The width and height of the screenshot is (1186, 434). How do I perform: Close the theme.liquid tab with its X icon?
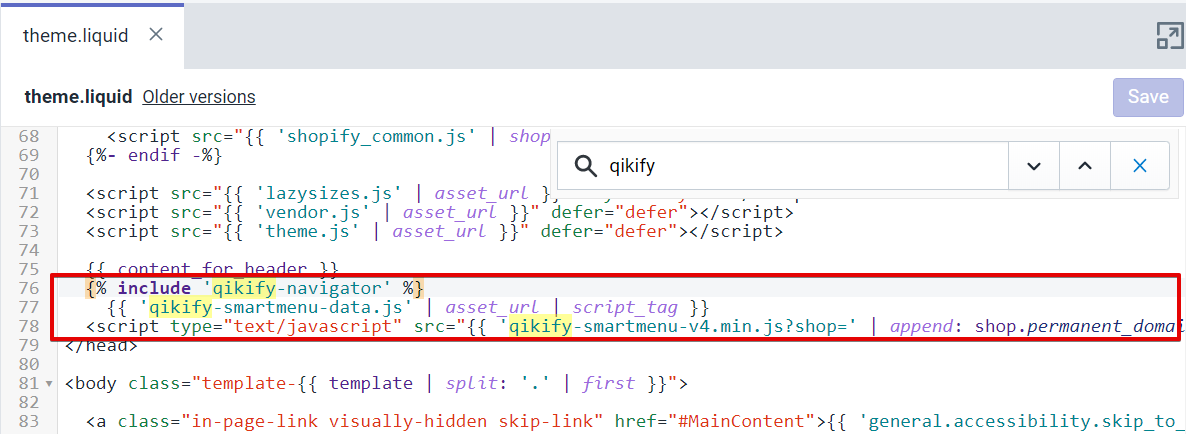pos(156,35)
